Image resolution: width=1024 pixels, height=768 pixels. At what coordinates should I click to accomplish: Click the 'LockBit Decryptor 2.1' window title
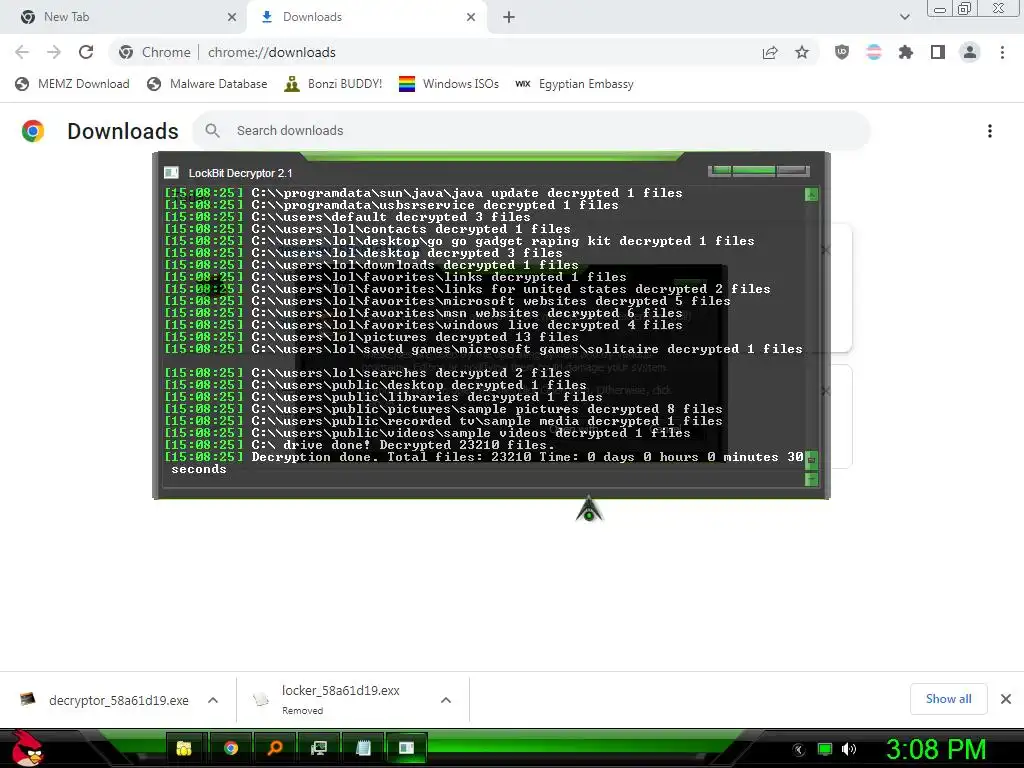pyautogui.click(x=240, y=173)
